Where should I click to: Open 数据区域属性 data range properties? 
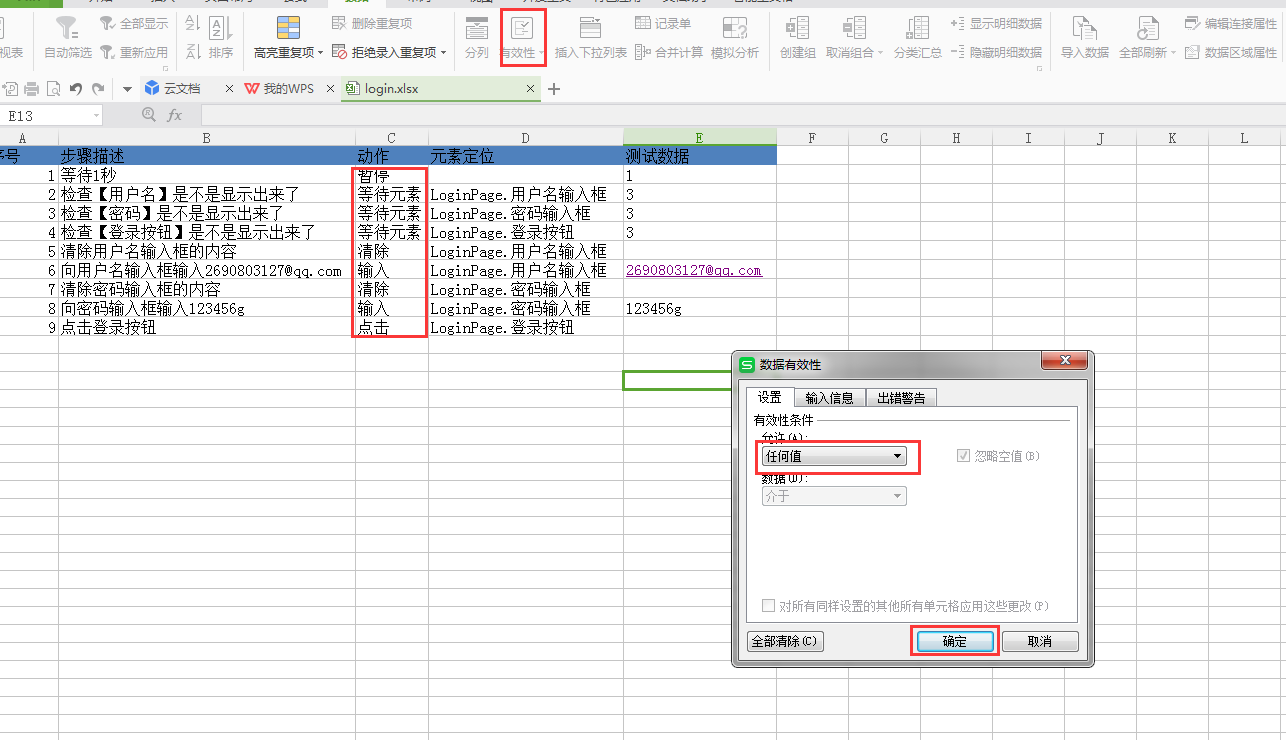pyautogui.click(x=1231, y=52)
